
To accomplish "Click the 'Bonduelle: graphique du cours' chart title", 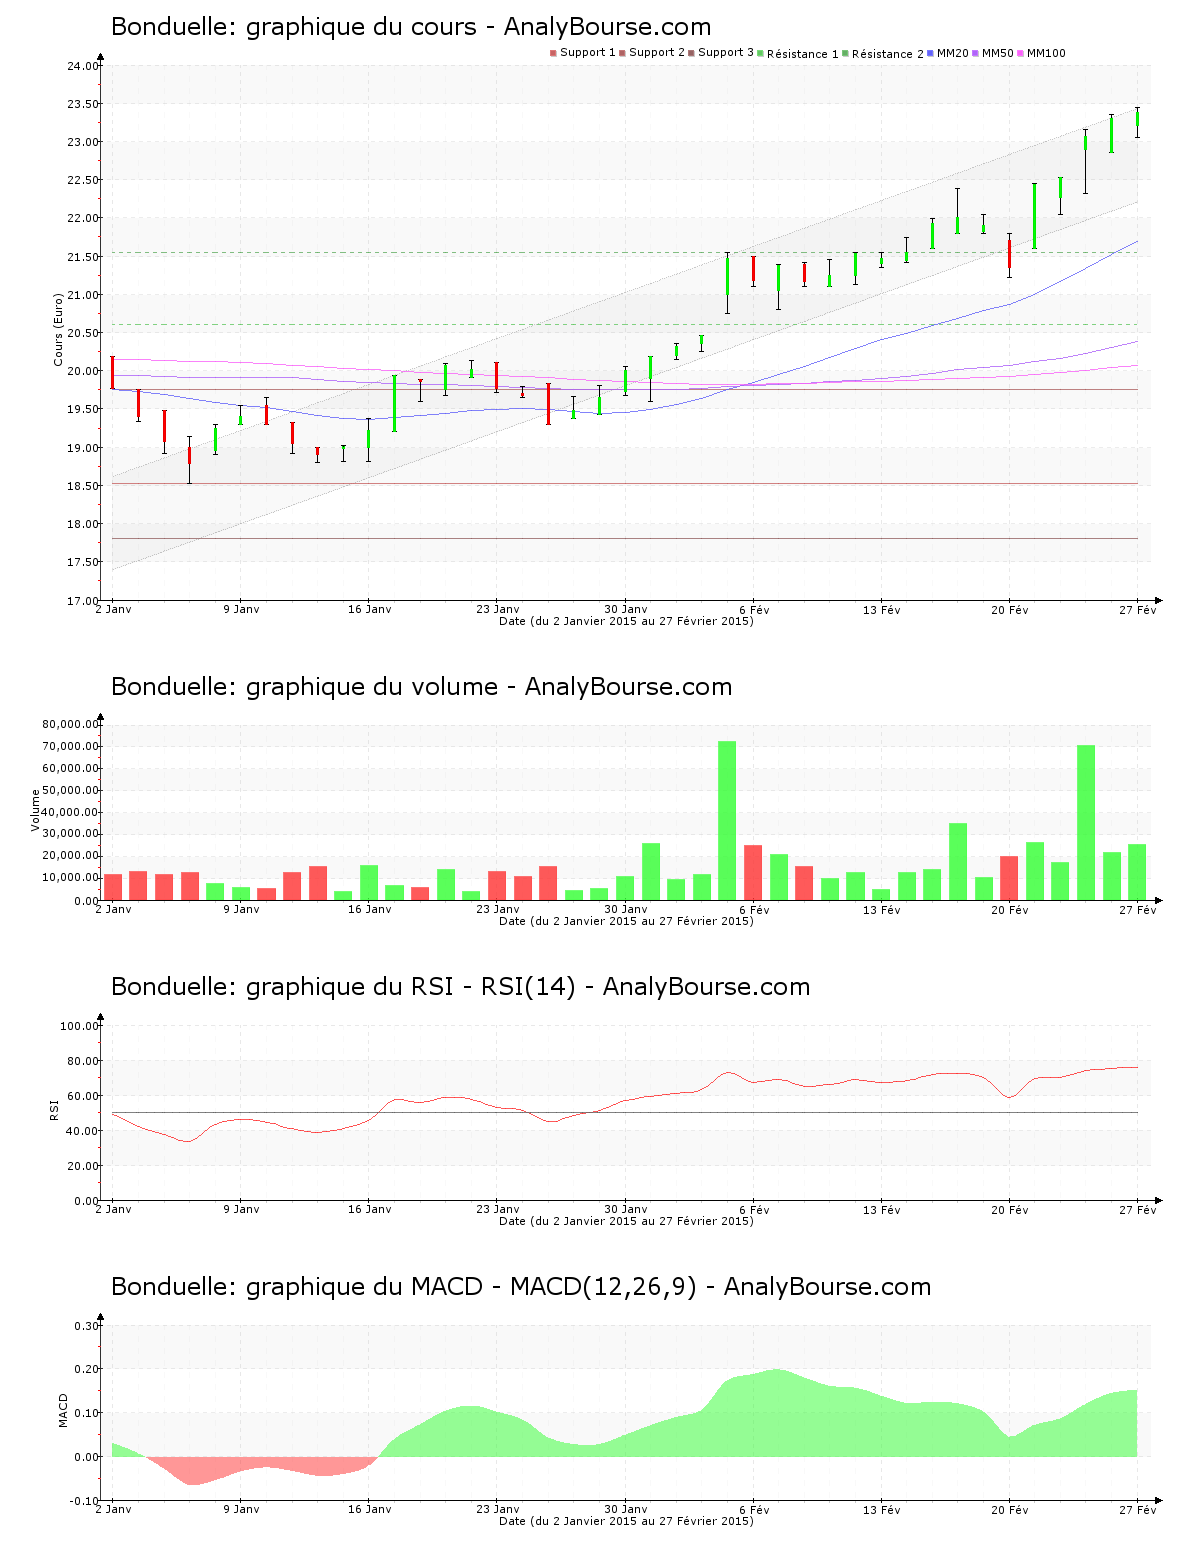I will point(411,27).
